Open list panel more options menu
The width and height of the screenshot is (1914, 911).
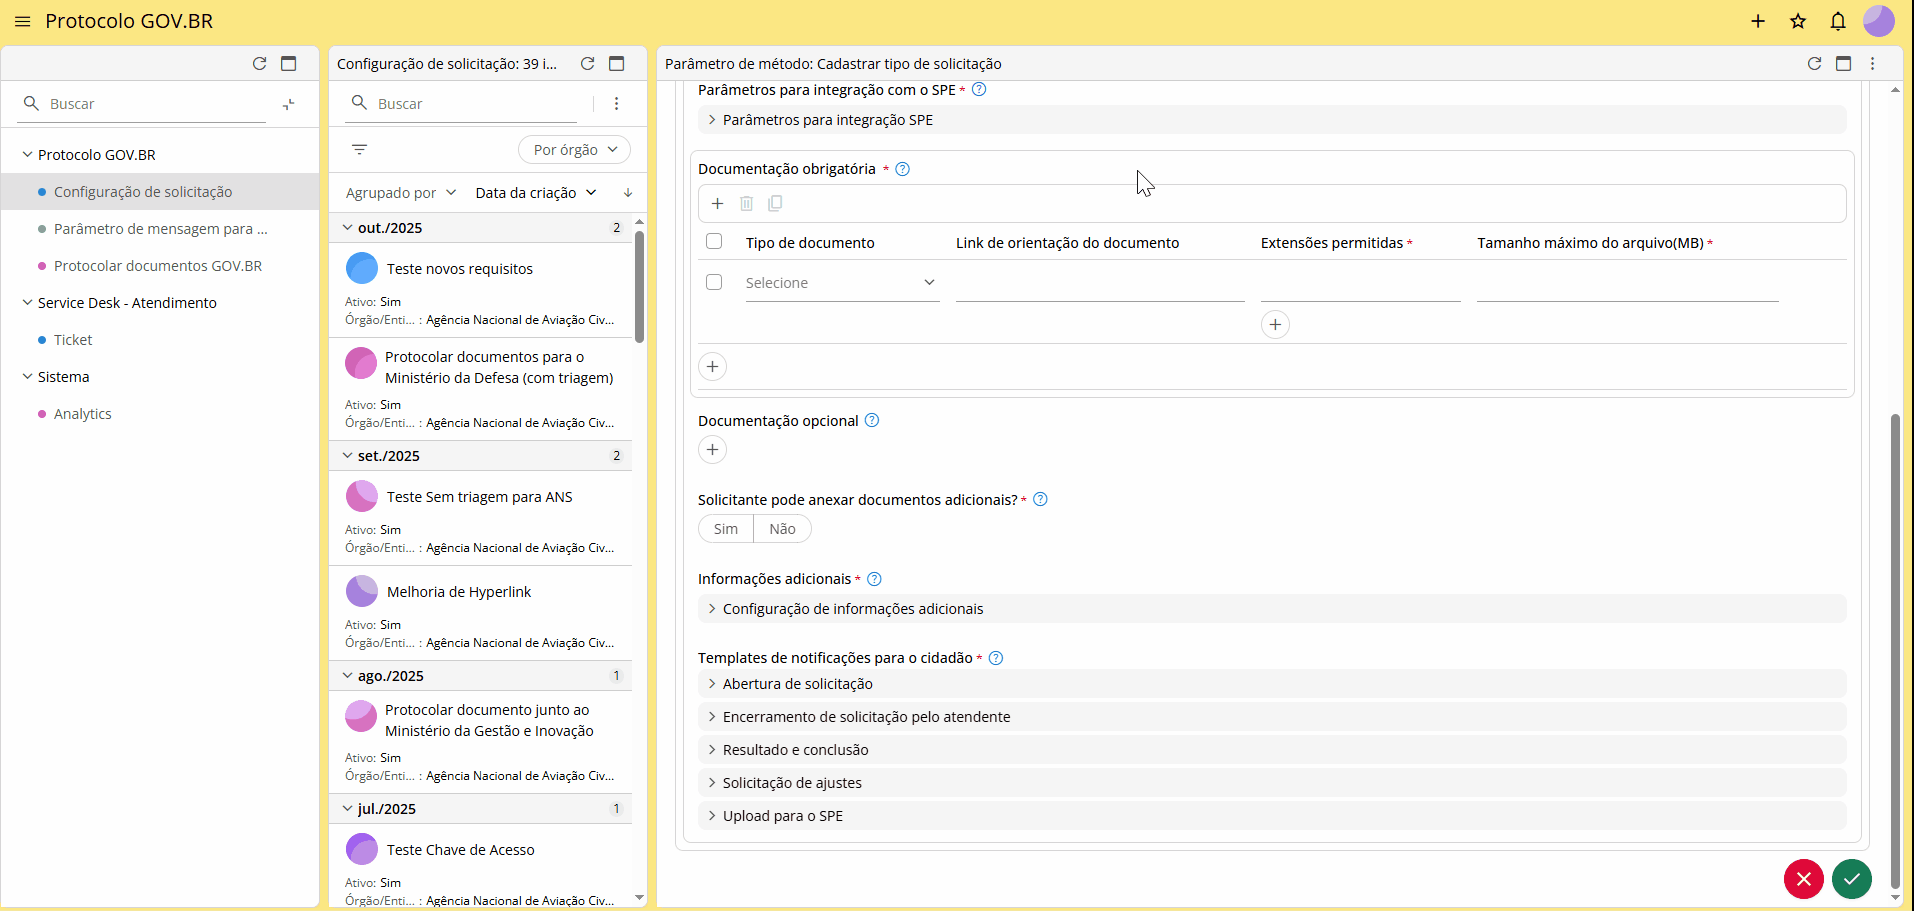616,104
